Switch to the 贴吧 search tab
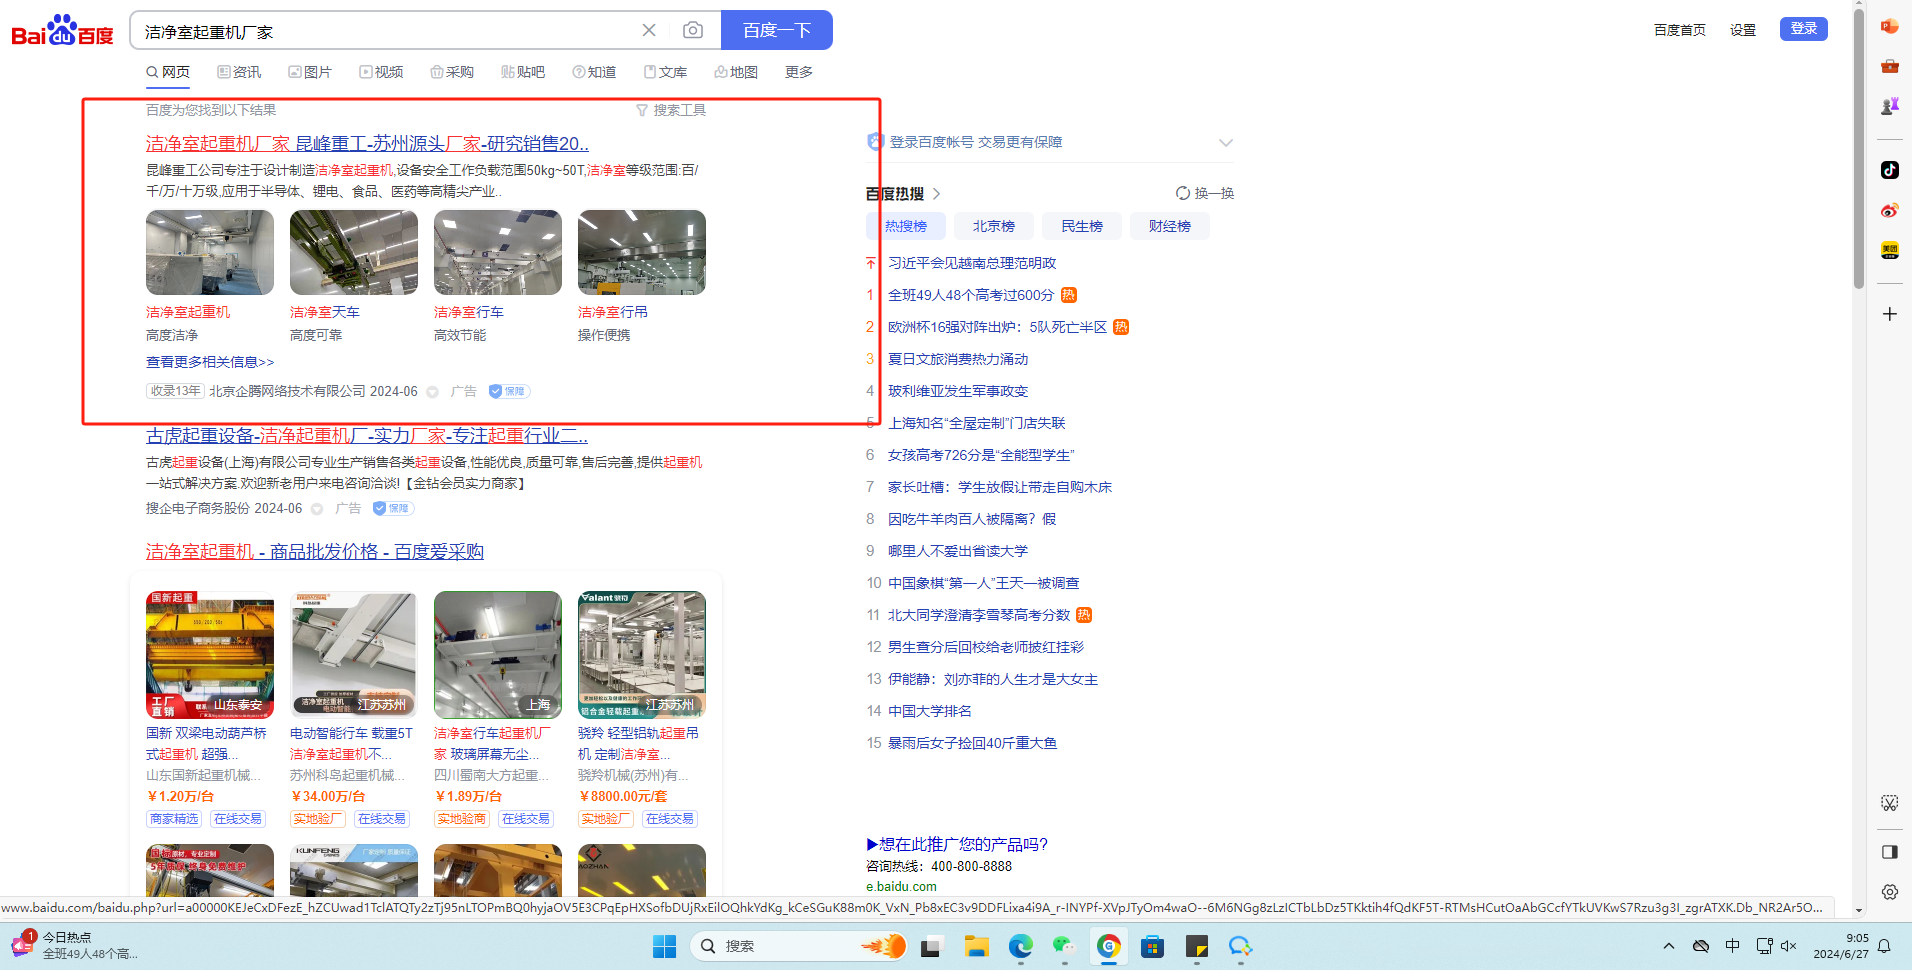 click(523, 72)
